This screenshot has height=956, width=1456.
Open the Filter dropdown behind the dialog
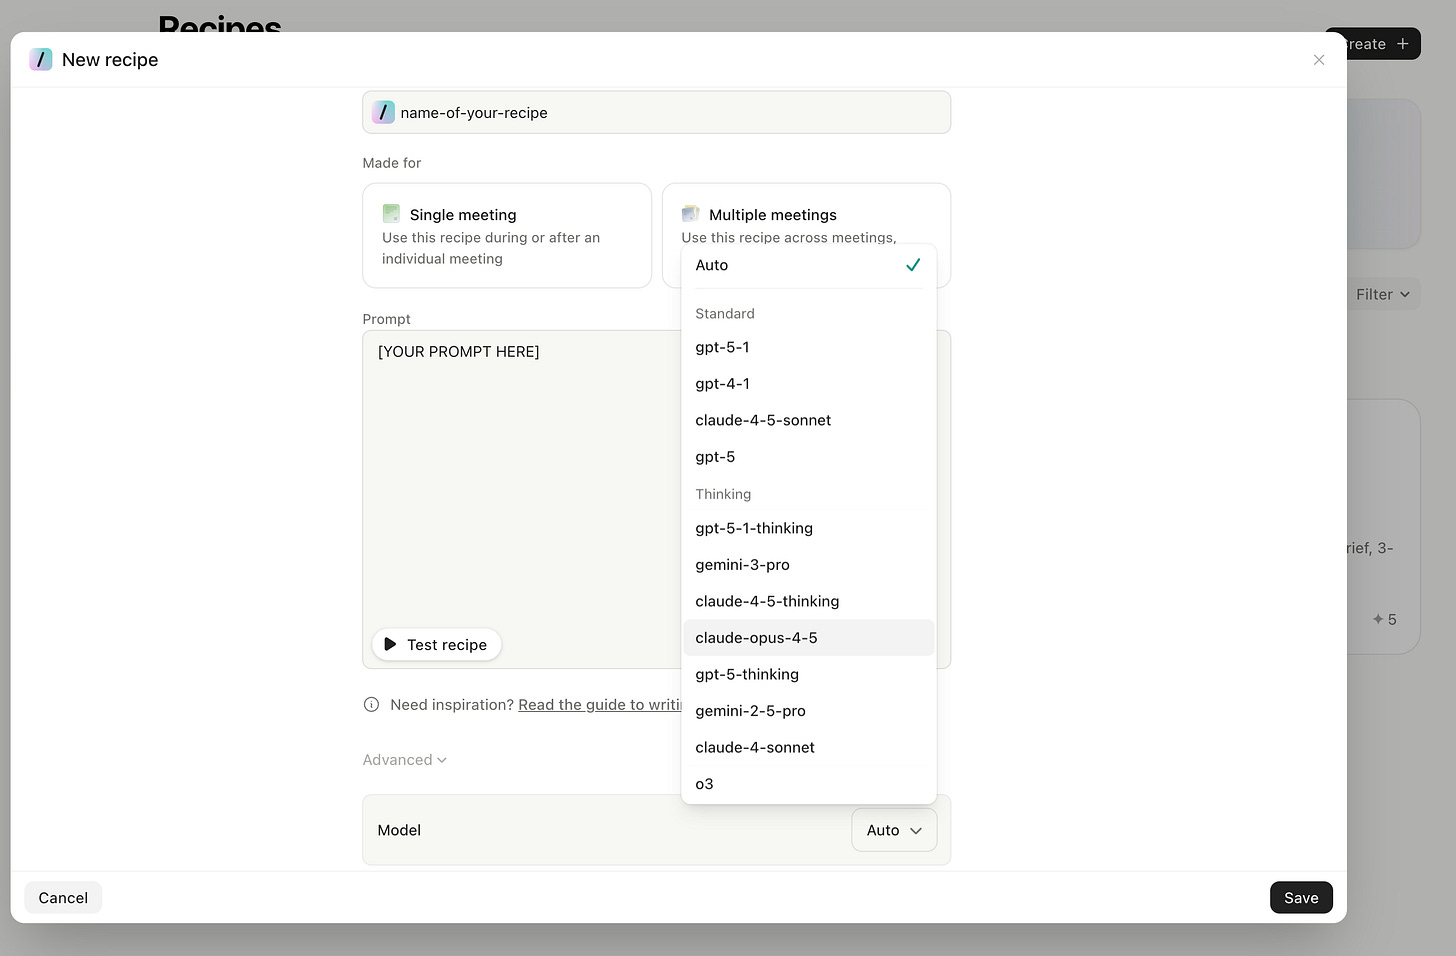[1383, 294]
